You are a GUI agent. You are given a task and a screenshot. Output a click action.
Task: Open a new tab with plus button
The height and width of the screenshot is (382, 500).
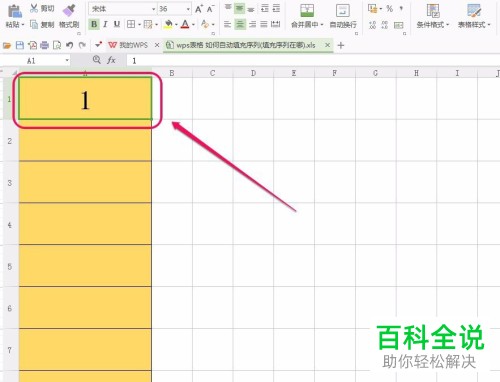pyautogui.click(x=341, y=45)
